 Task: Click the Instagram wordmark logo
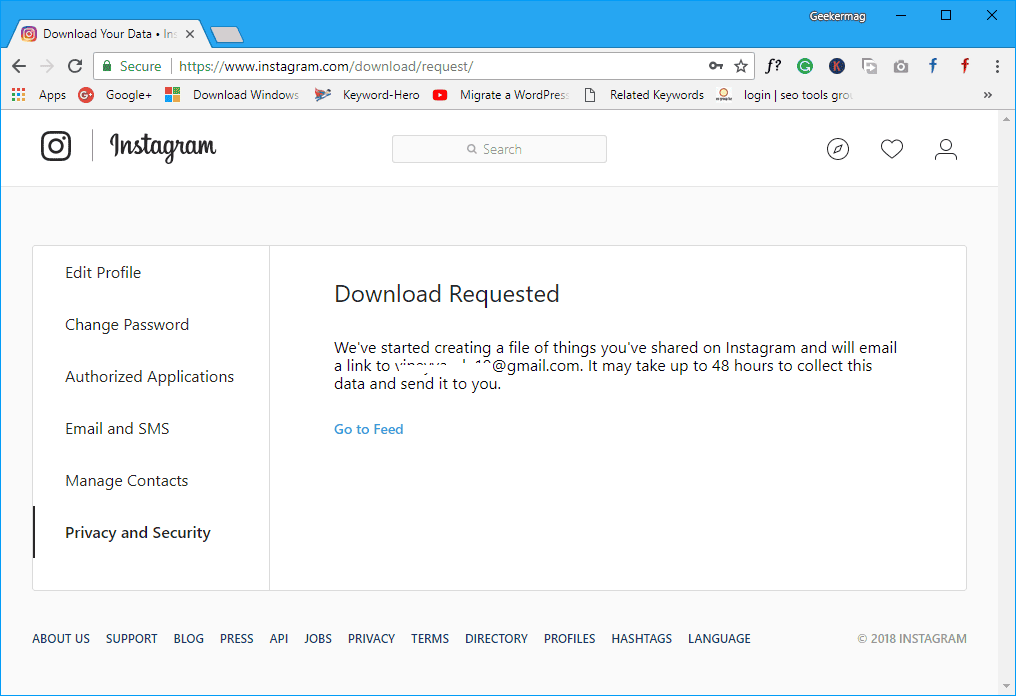163,147
